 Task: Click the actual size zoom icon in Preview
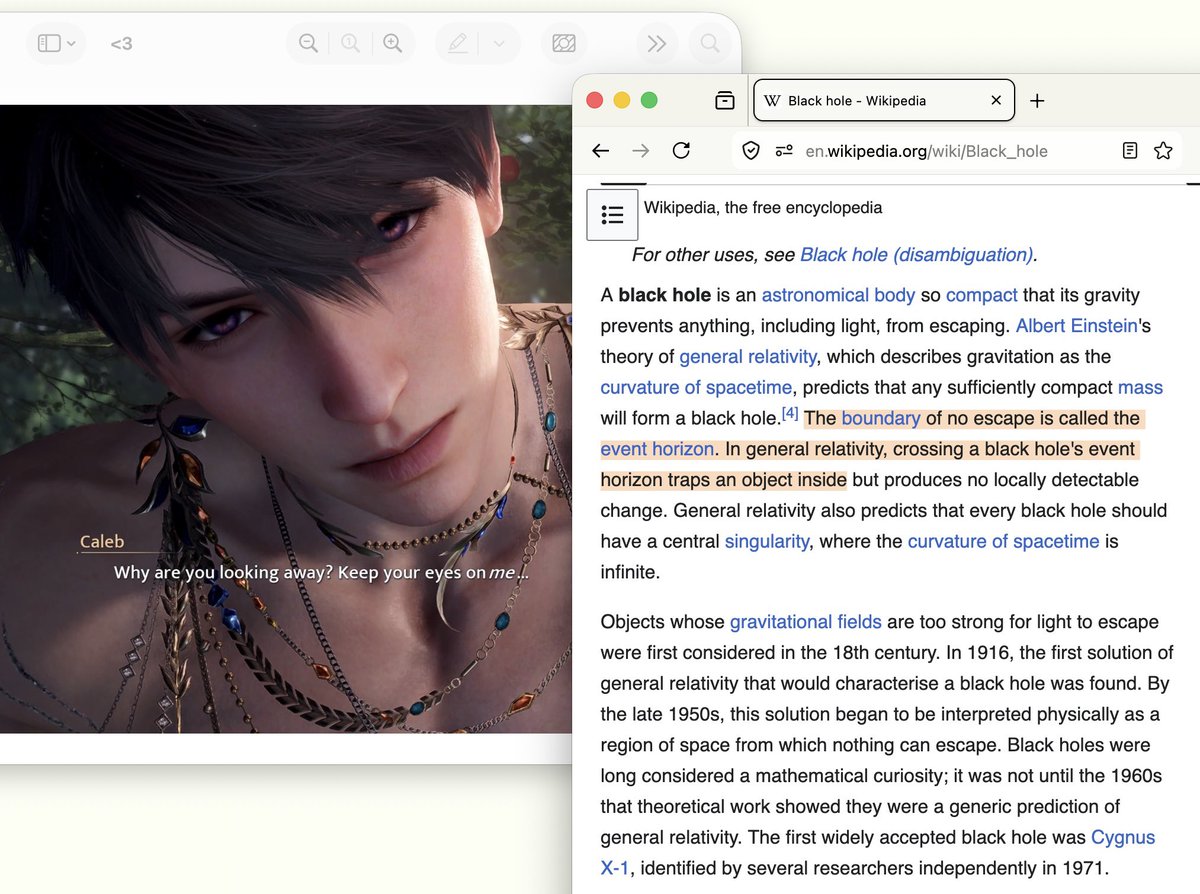[x=350, y=43]
